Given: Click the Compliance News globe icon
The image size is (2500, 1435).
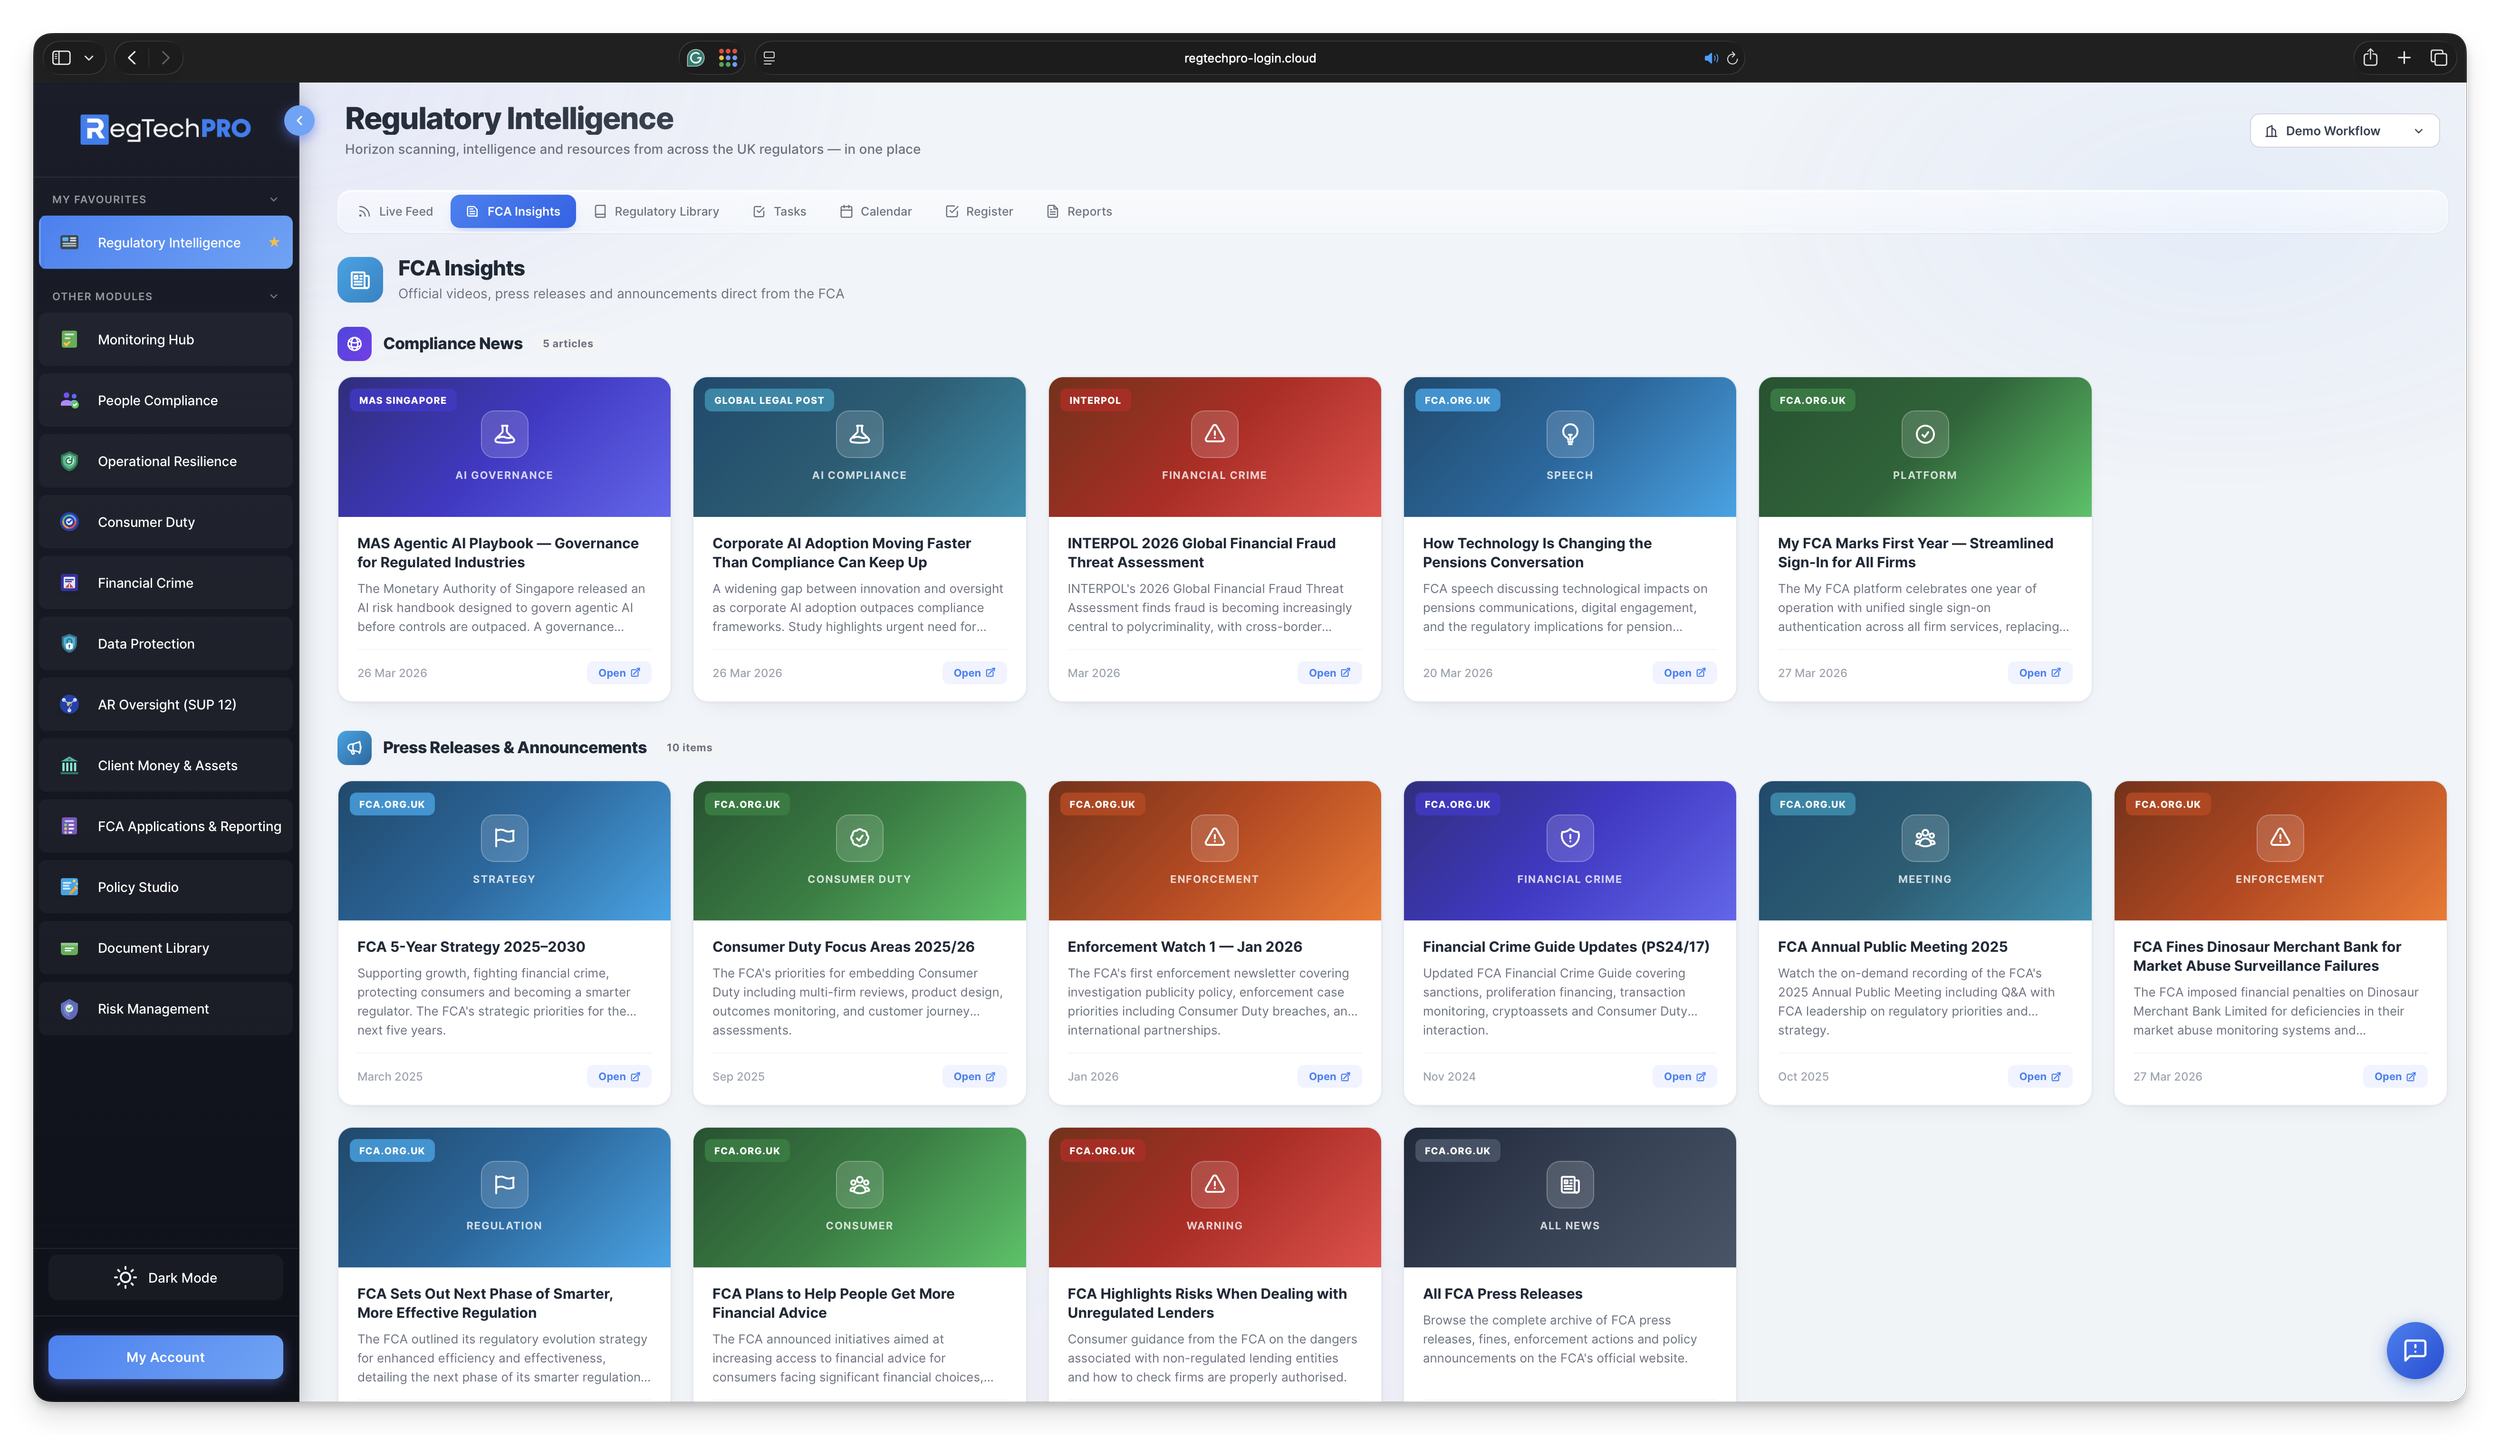Looking at the screenshot, I should pyautogui.click(x=354, y=344).
